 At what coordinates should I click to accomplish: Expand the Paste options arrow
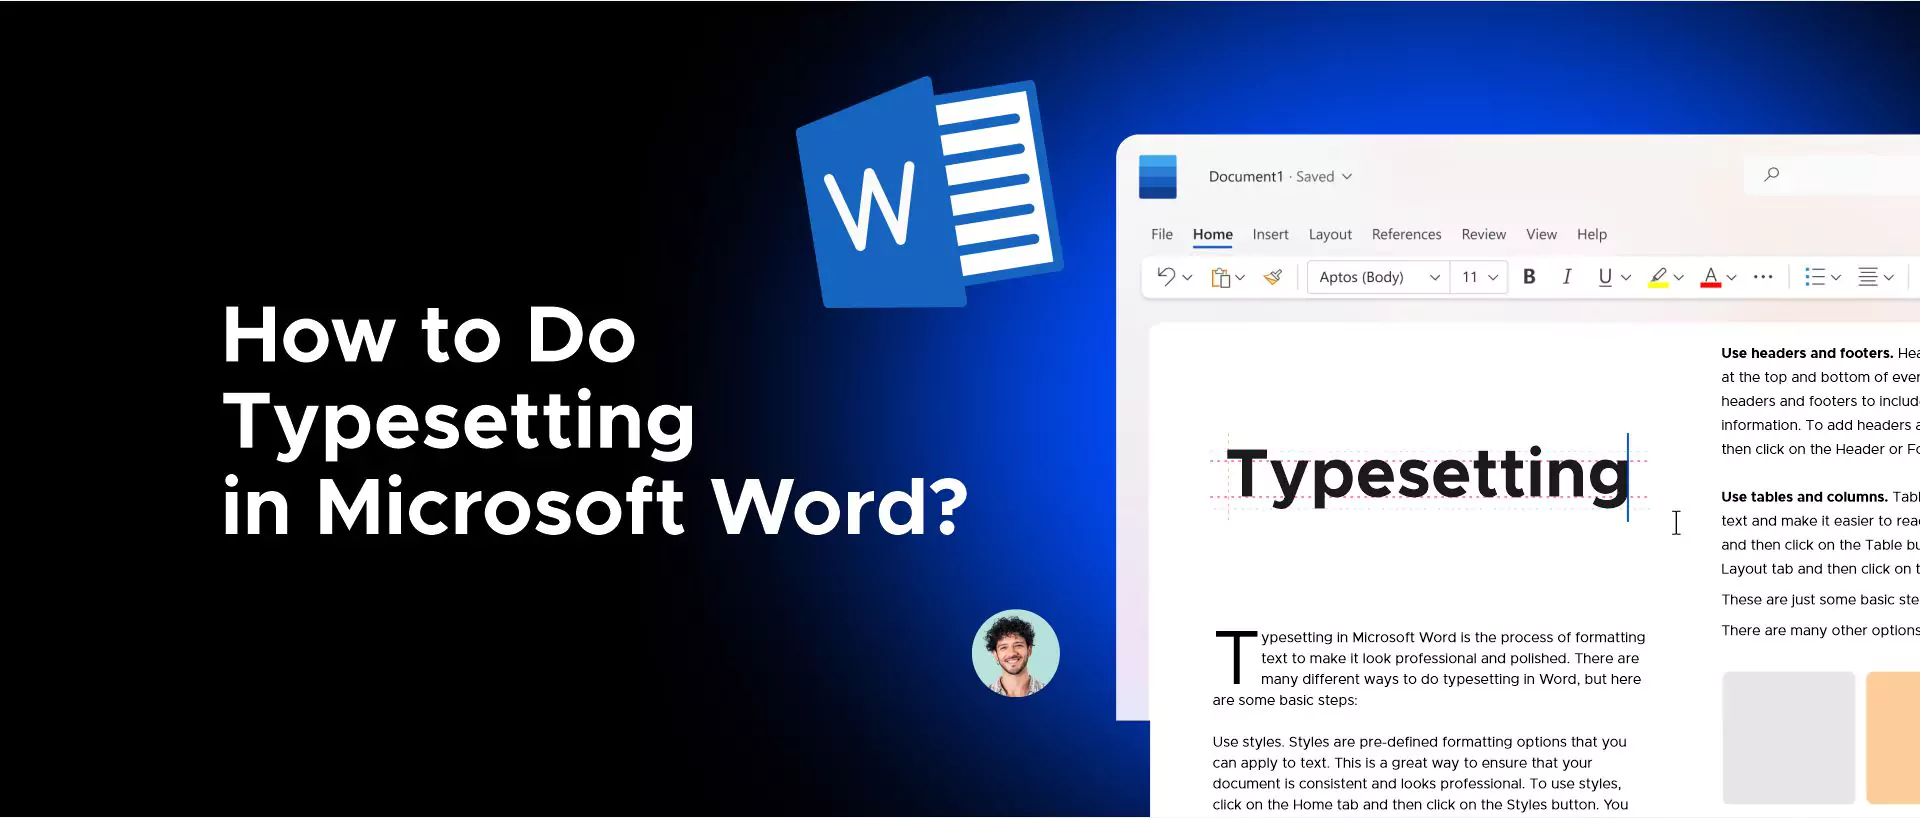1240,278
